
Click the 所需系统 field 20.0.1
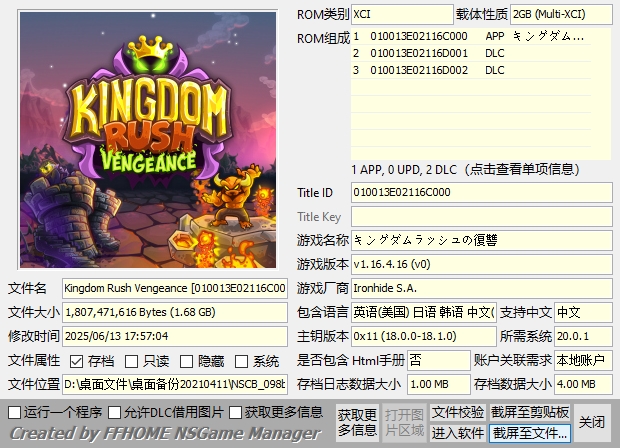(x=583, y=336)
